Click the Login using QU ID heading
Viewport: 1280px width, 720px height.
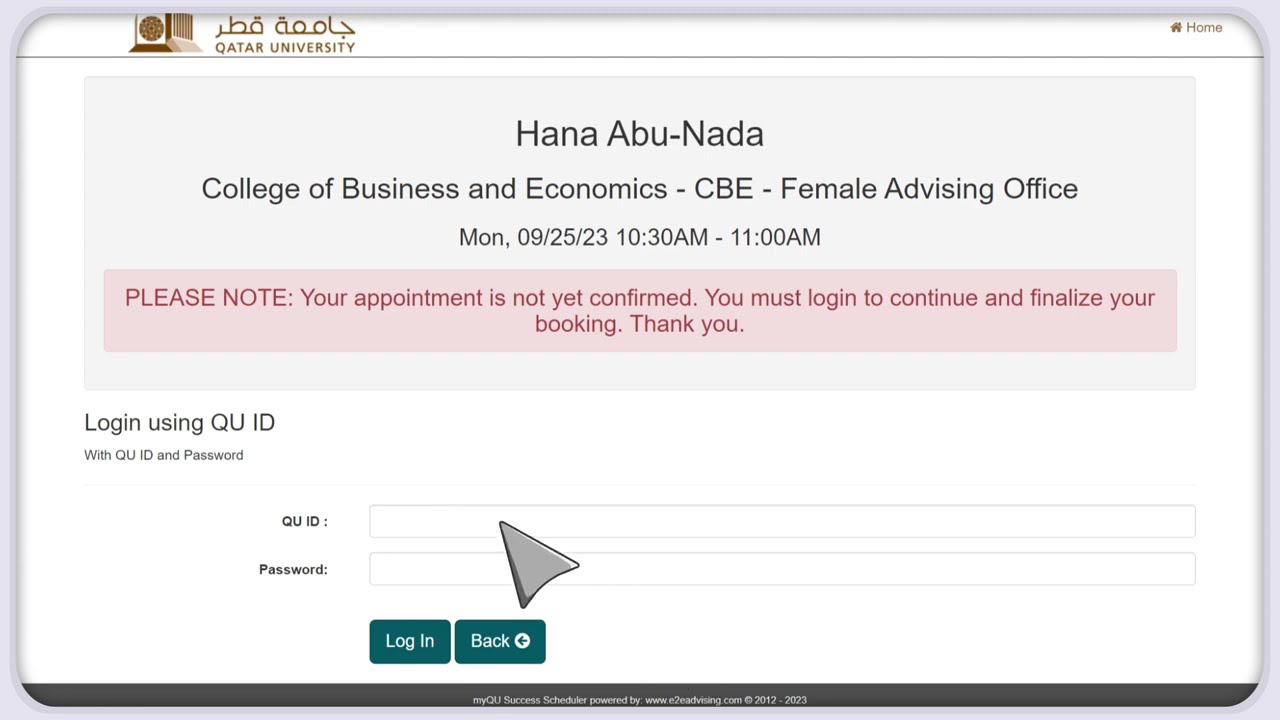[179, 423]
